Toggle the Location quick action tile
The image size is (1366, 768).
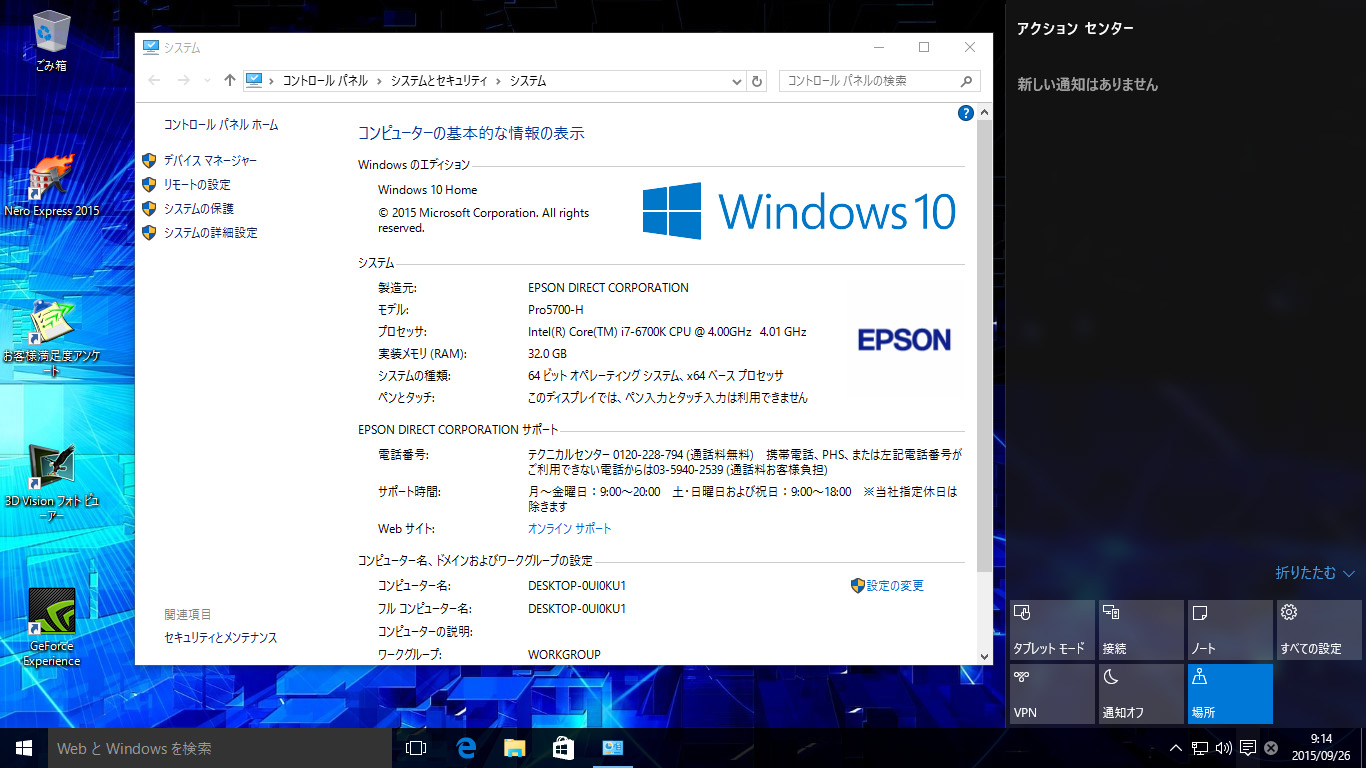tap(1230, 694)
